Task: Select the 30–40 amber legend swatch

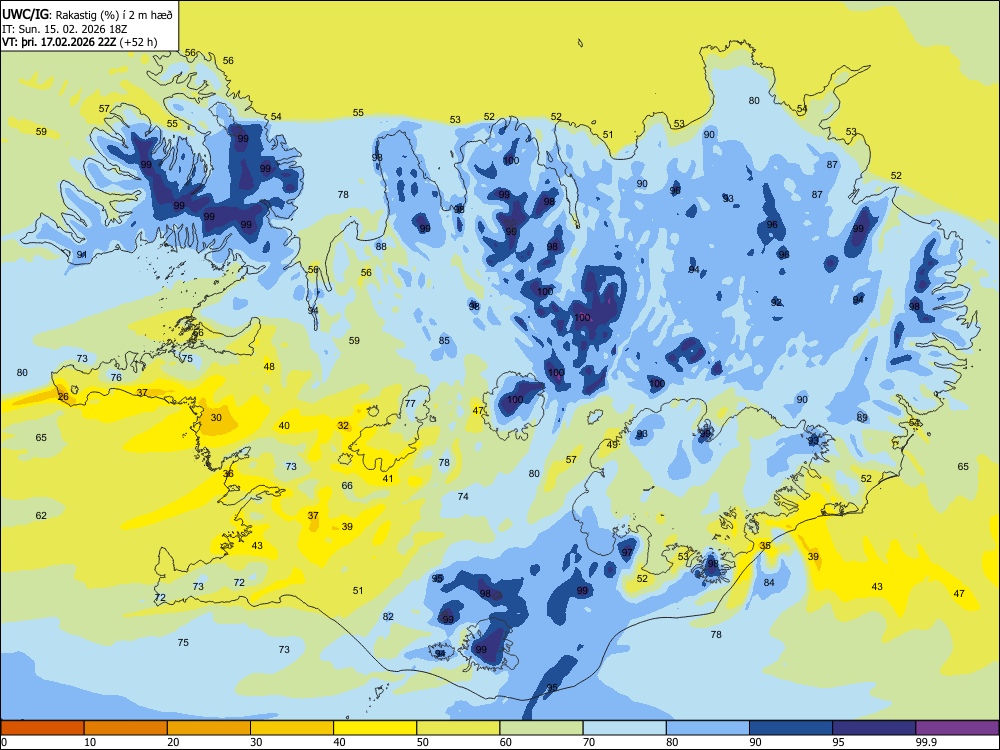Action: click(292, 728)
